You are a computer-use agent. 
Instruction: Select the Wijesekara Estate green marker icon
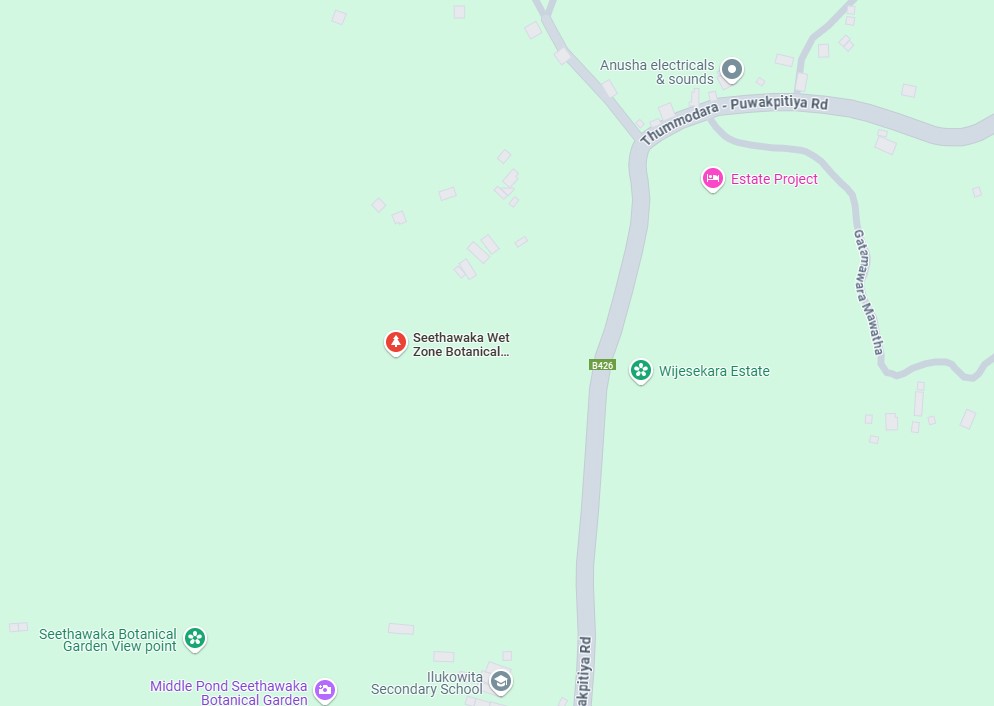640,371
